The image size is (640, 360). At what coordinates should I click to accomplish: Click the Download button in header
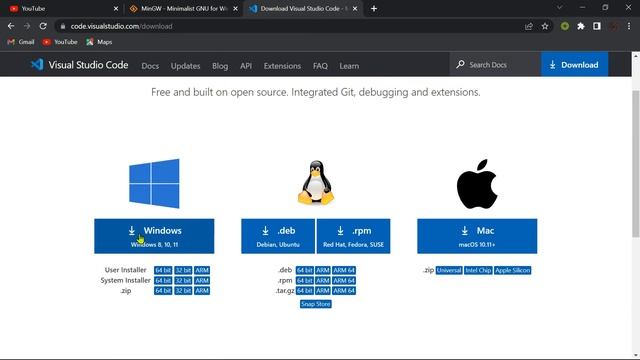[x=574, y=64]
